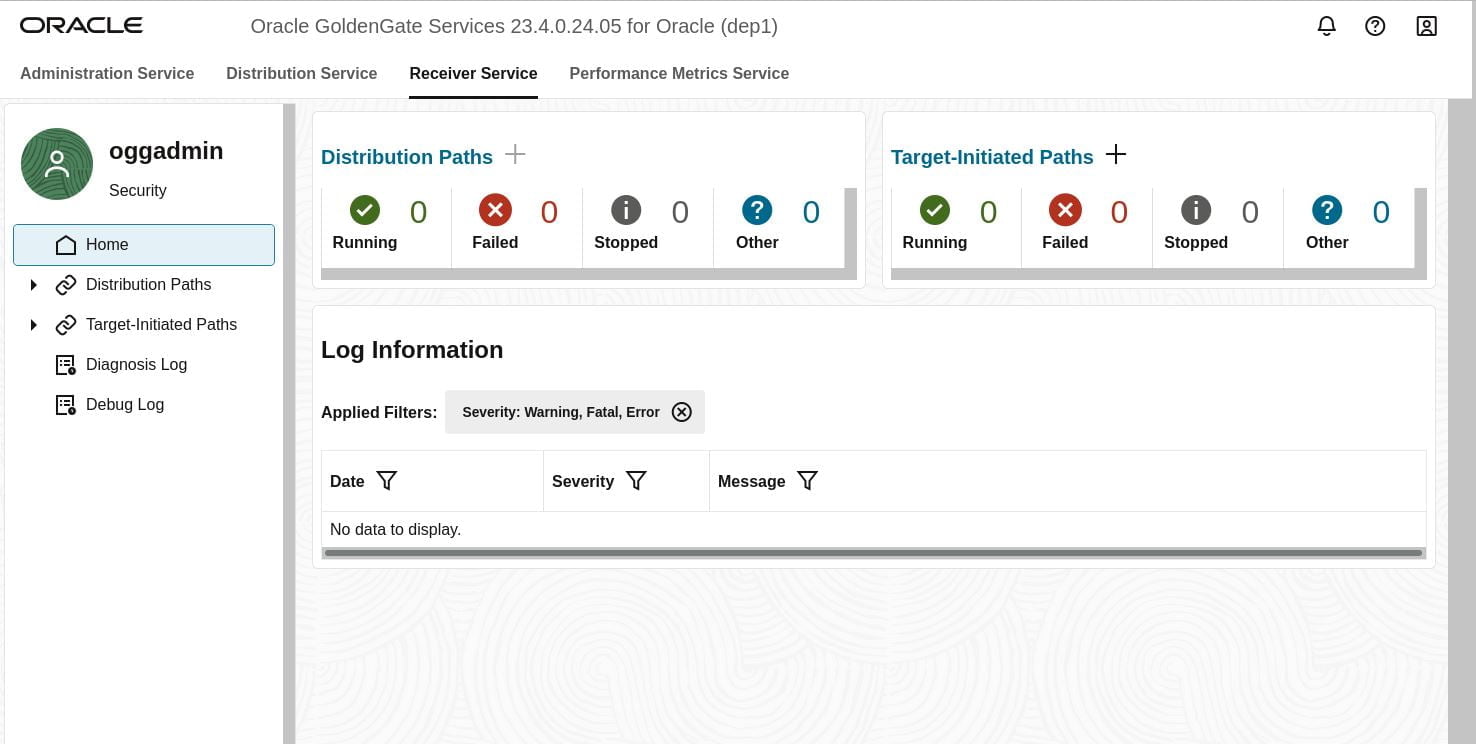The image size is (1476, 744).
Task: Click the Target-Initiated Paths card vertical scrollbar
Action: 1420,228
